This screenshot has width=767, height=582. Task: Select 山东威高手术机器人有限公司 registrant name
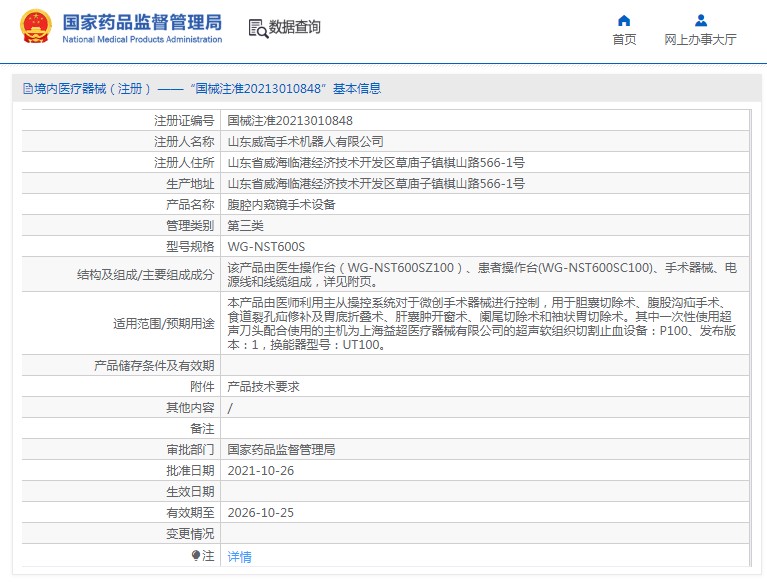pos(305,141)
